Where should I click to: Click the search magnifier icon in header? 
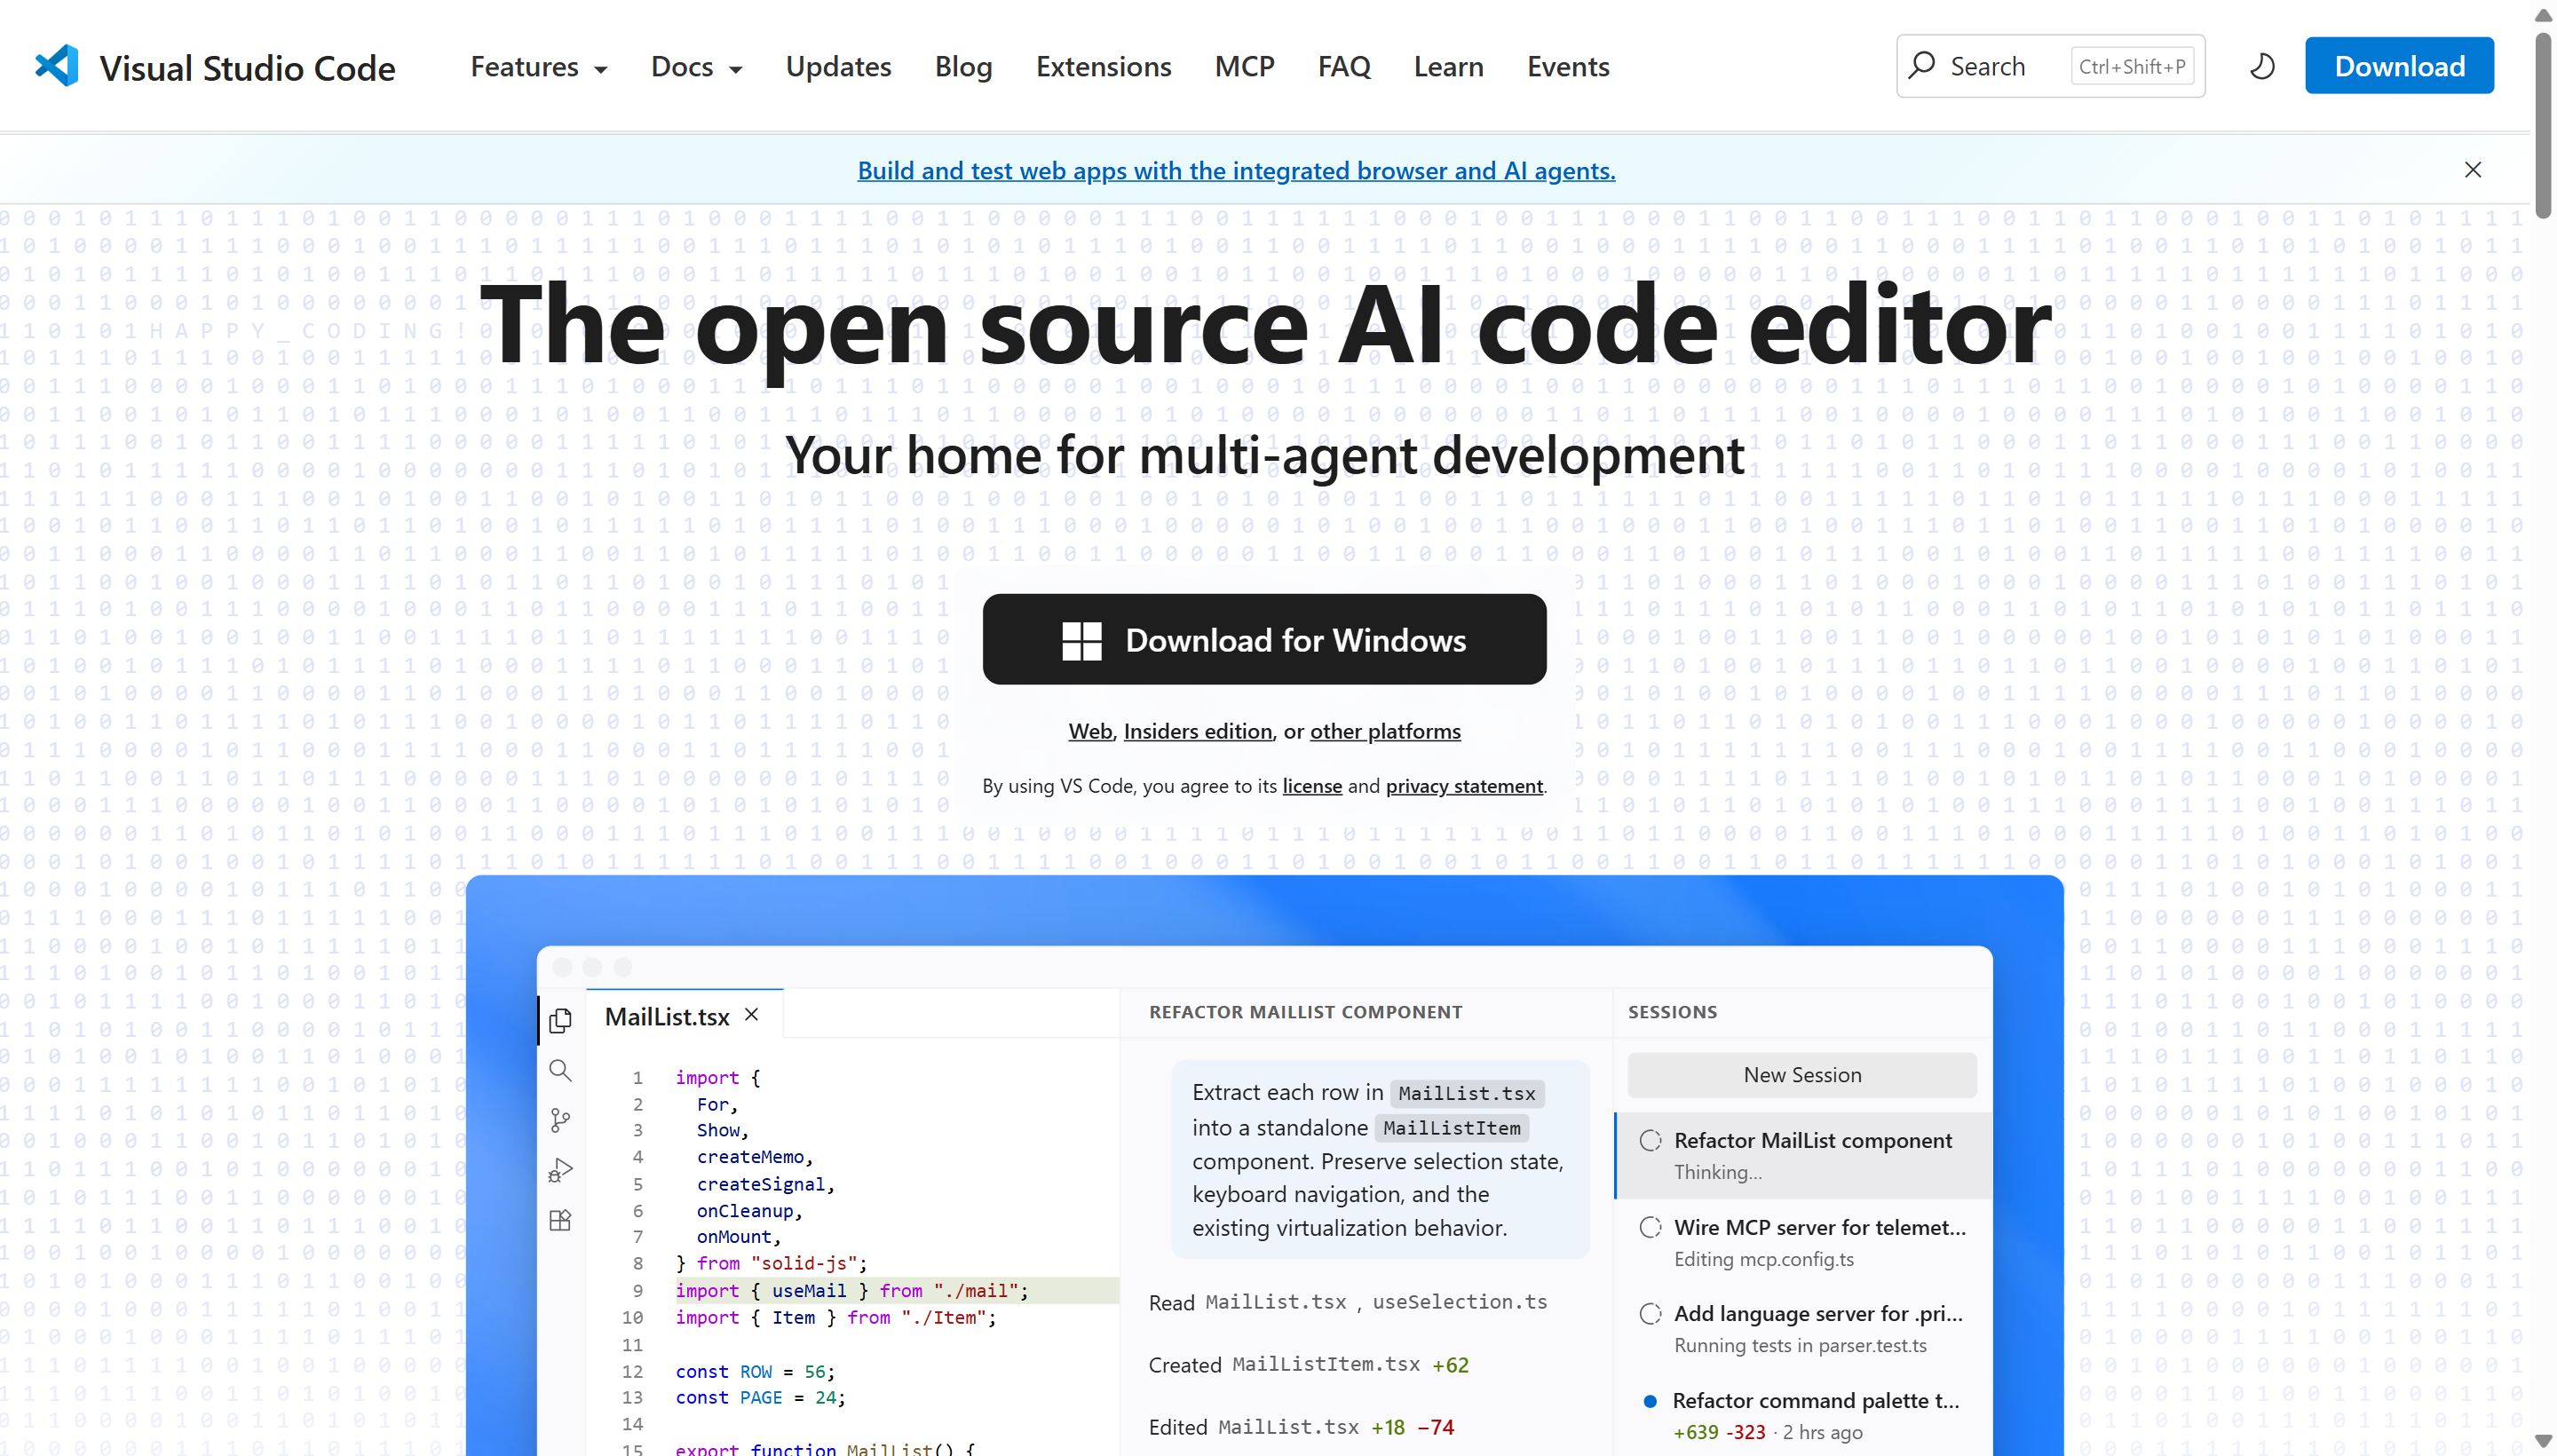click(x=1921, y=66)
